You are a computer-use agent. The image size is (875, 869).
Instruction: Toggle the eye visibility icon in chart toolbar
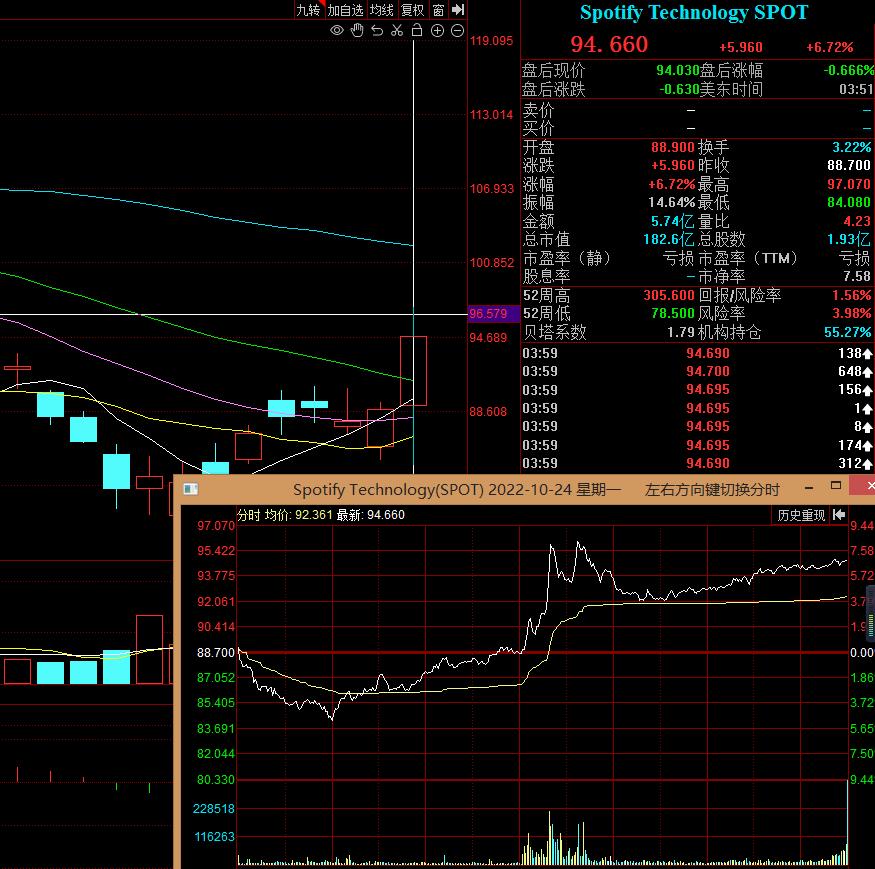click(x=336, y=31)
